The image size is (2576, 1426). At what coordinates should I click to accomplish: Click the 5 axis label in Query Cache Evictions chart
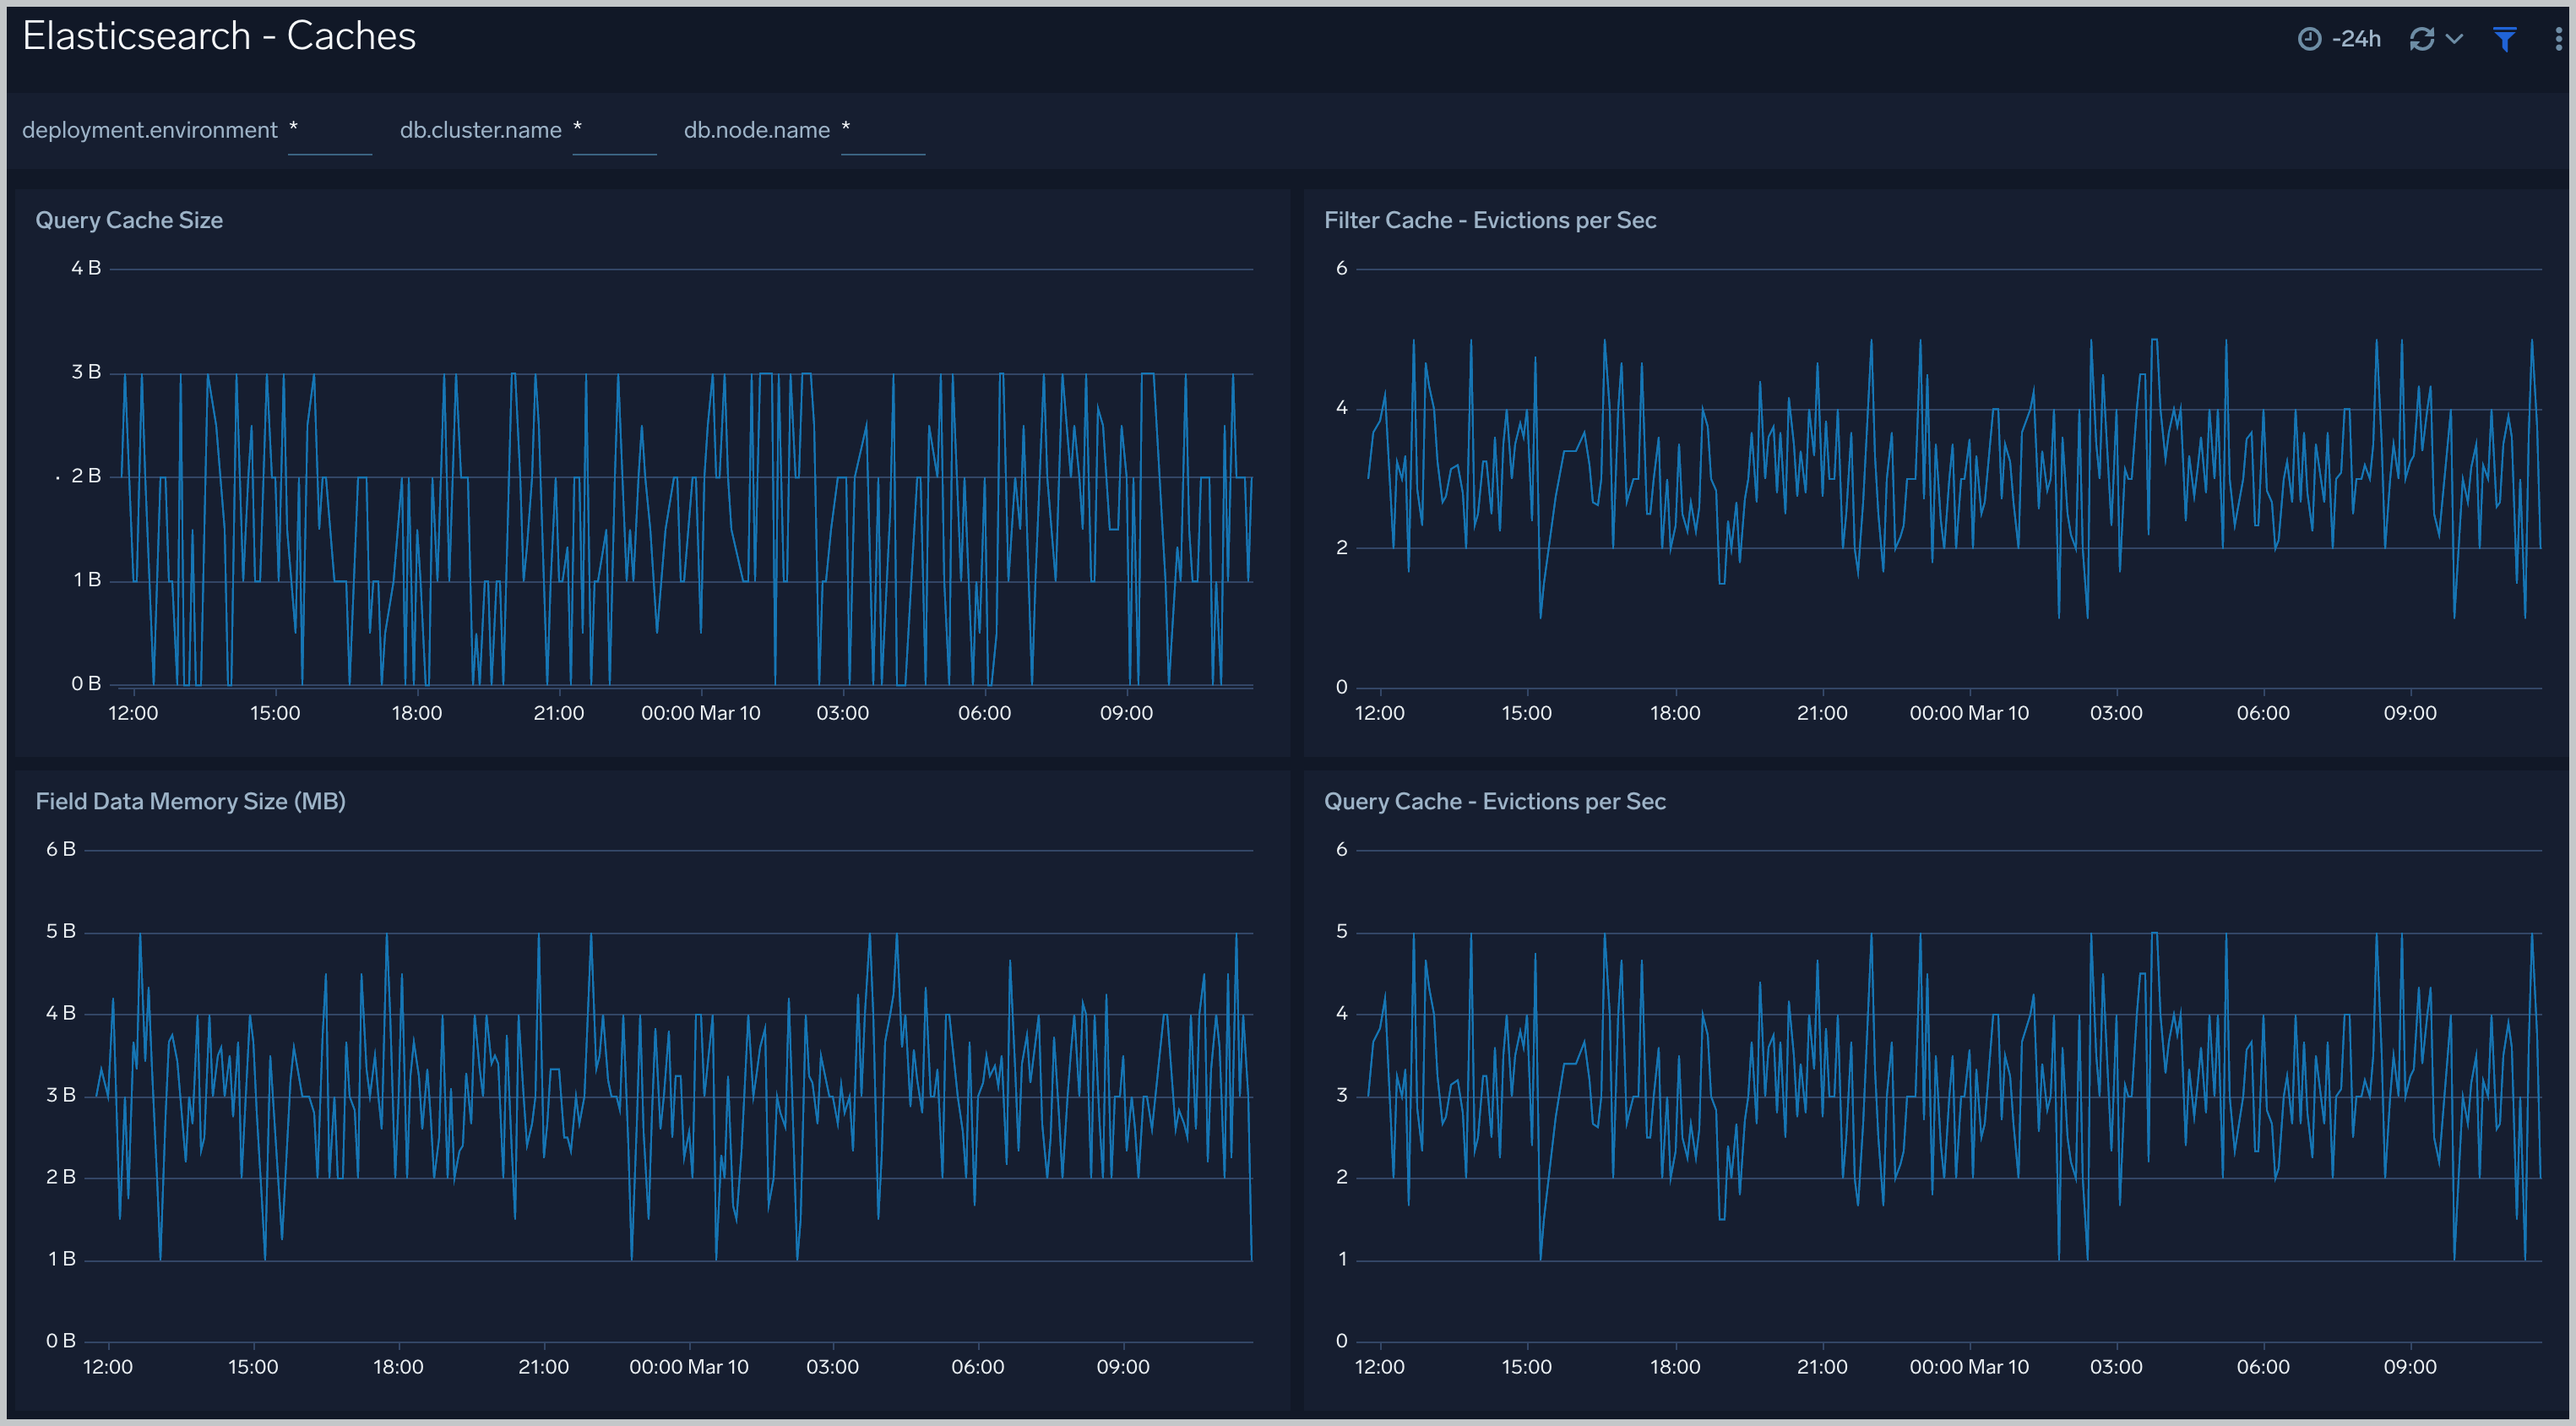[1342, 931]
